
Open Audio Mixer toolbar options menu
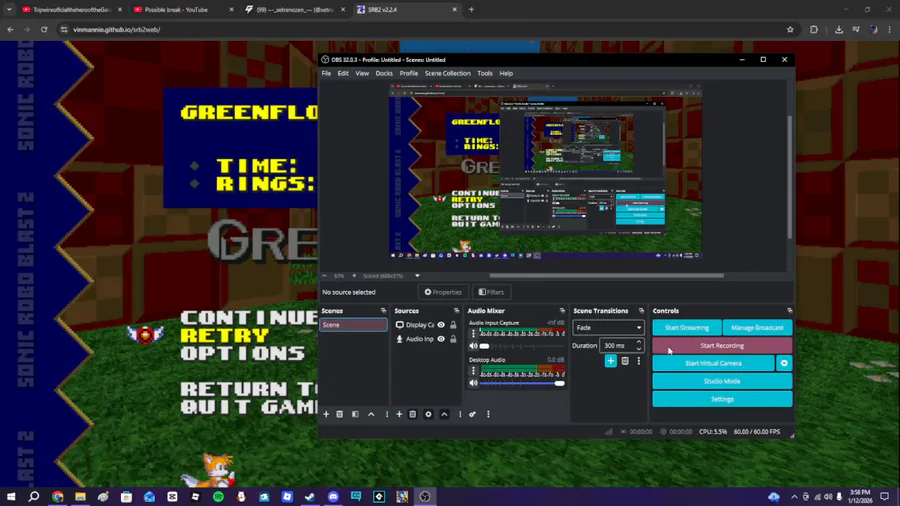tap(488, 414)
